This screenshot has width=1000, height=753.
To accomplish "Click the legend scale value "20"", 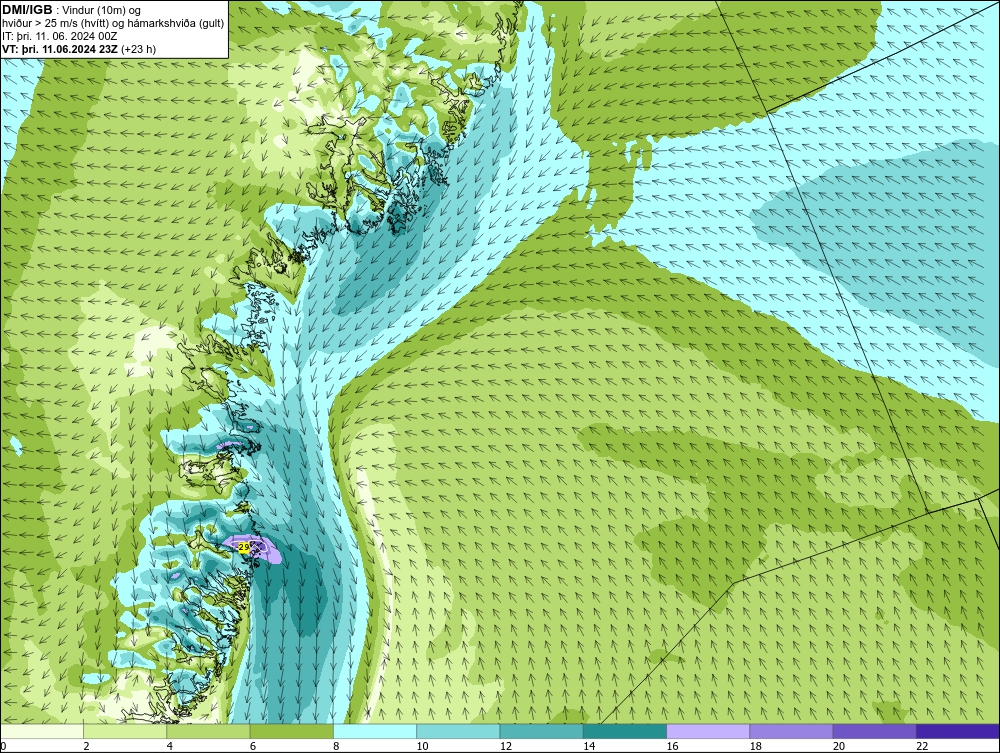I will click(x=839, y=747).
